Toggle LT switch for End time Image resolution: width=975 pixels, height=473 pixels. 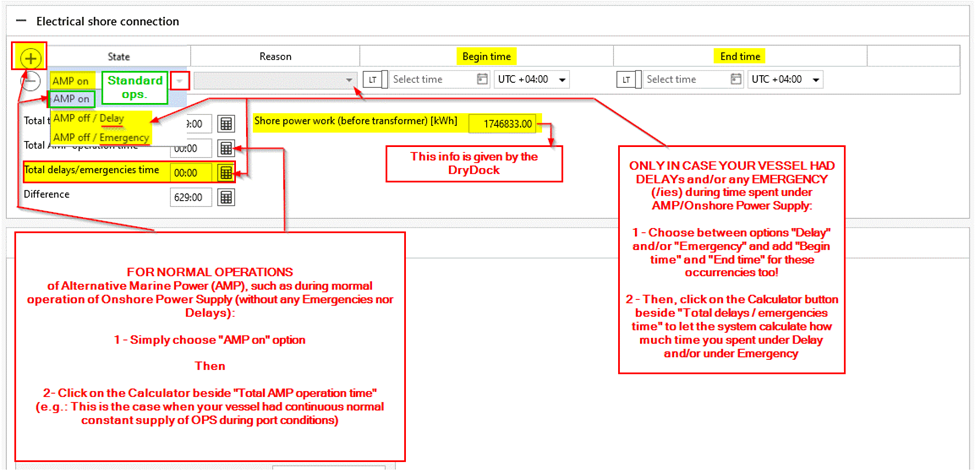[x=629, y=80]
